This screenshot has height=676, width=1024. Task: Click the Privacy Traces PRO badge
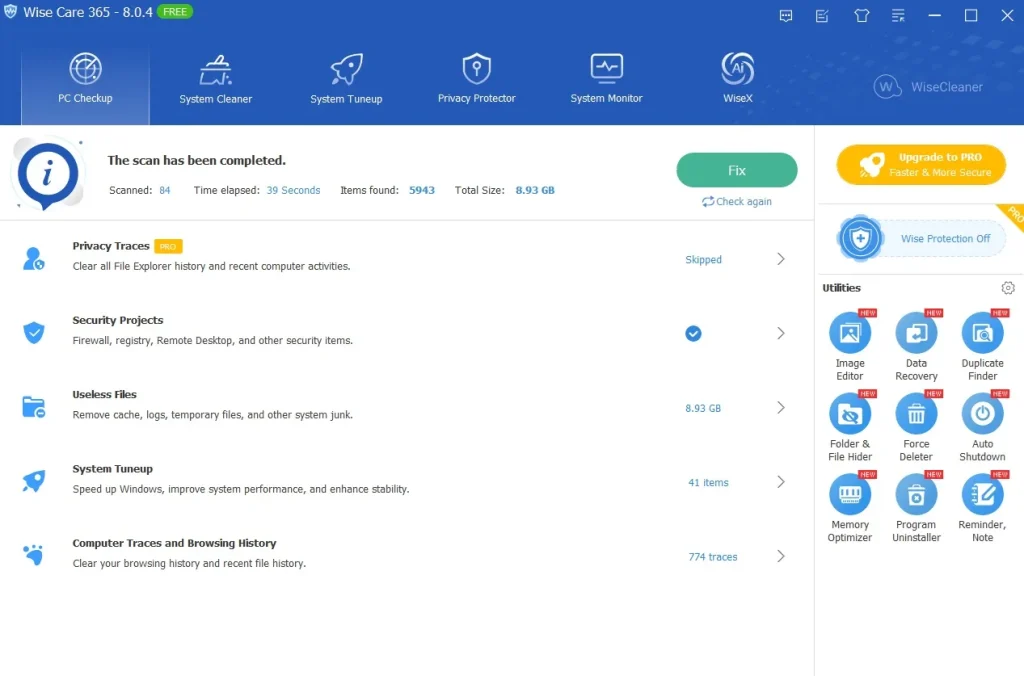[168, 246]
